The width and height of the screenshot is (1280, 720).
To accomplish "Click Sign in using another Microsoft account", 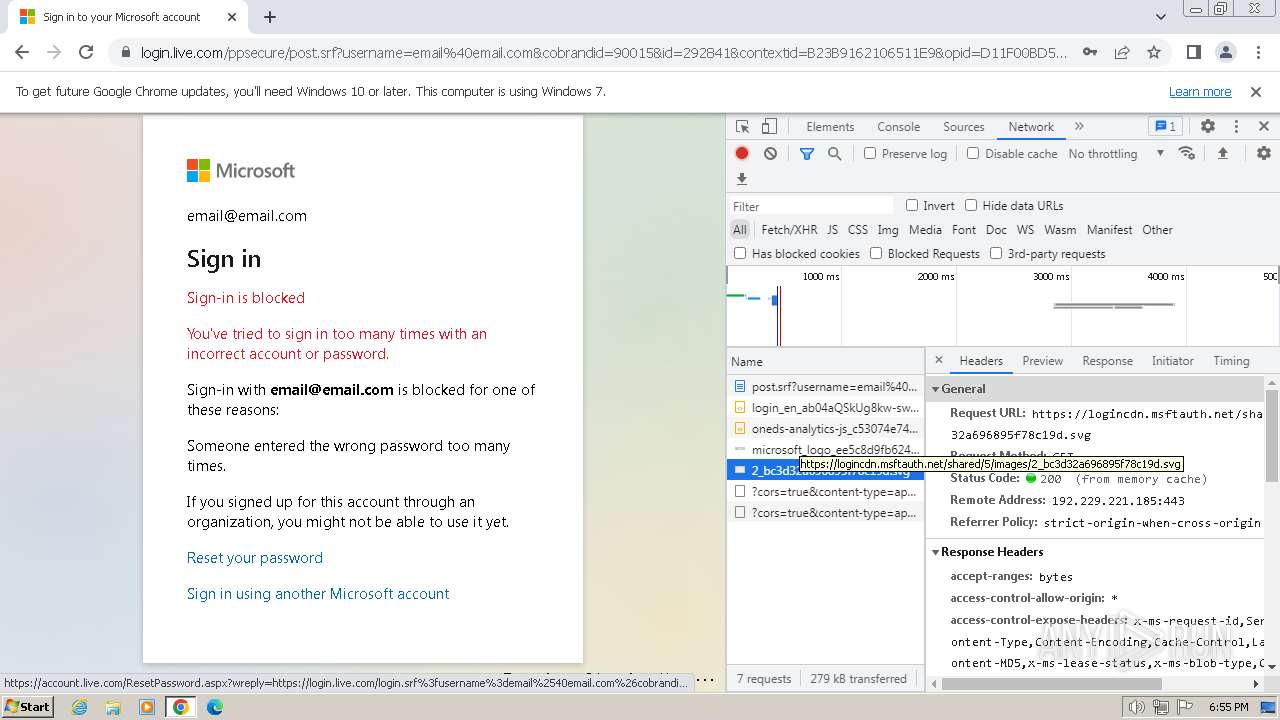I will click(318, 594).
